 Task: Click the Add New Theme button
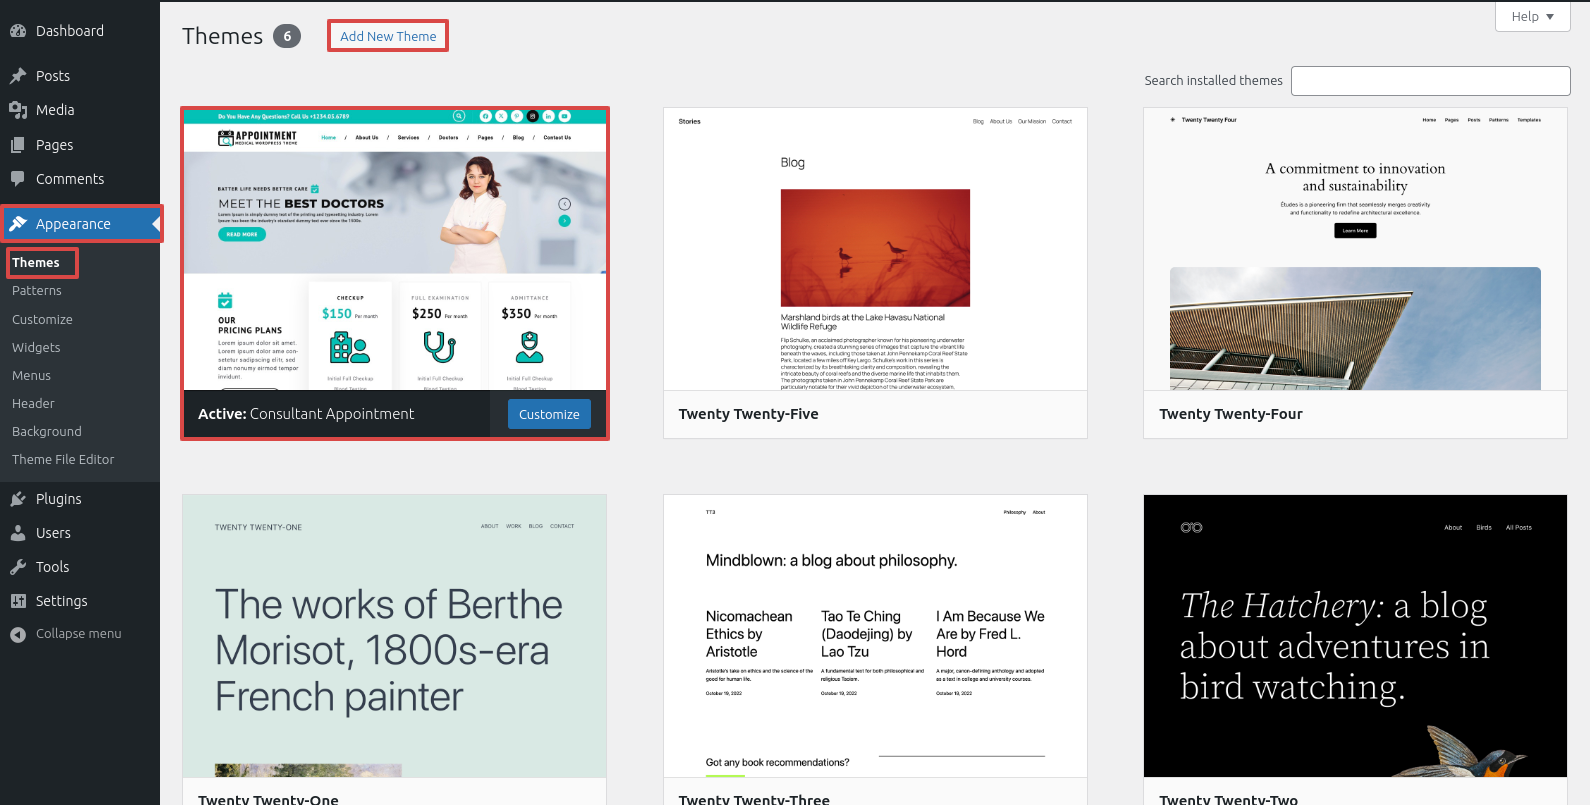point(388,36)
